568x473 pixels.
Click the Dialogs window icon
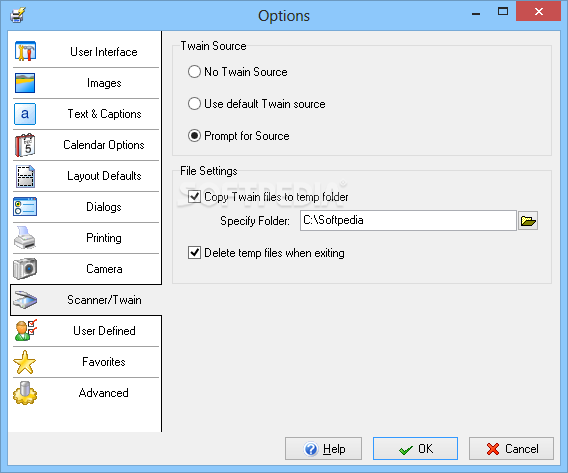pos(25,207)
